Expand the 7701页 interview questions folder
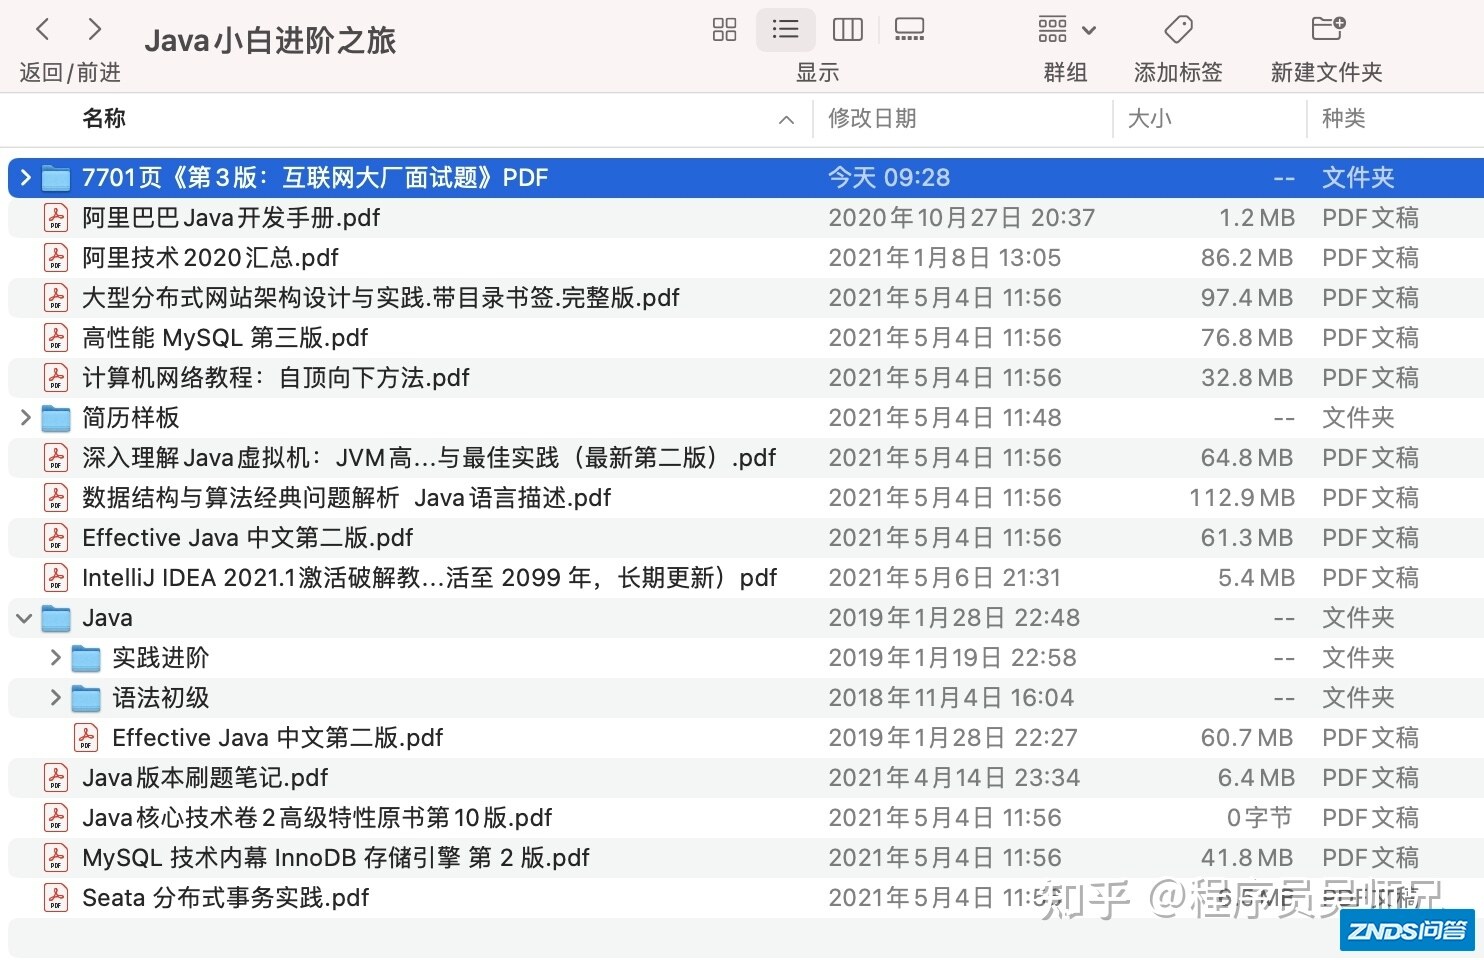Viewport: 1484px width, 960px height. pos(26,178)
